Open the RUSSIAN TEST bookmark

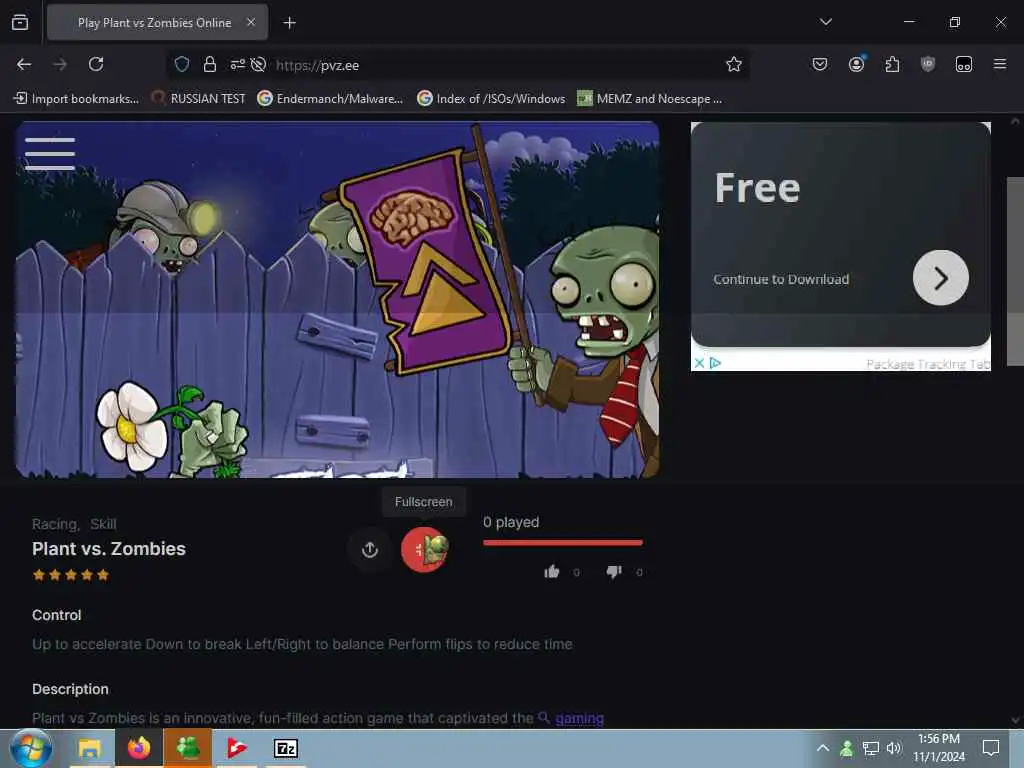(199, 99)
